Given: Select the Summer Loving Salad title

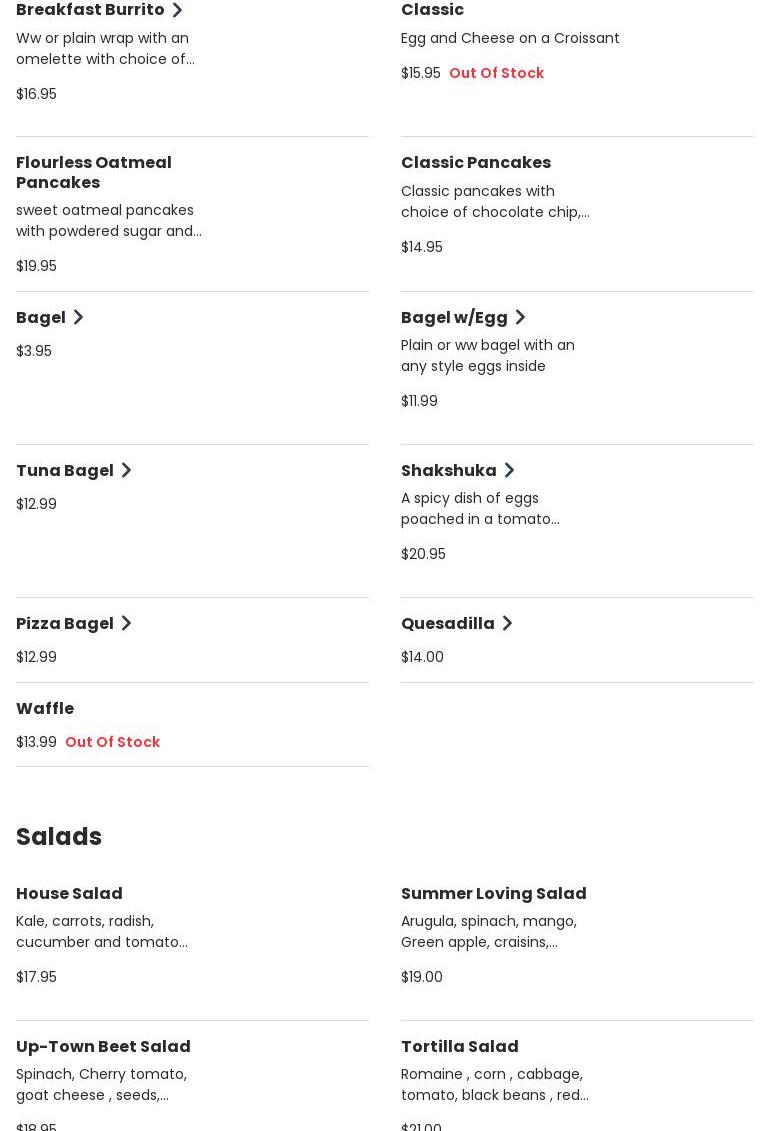Looking at the screenshot, I should coord(494,893).
